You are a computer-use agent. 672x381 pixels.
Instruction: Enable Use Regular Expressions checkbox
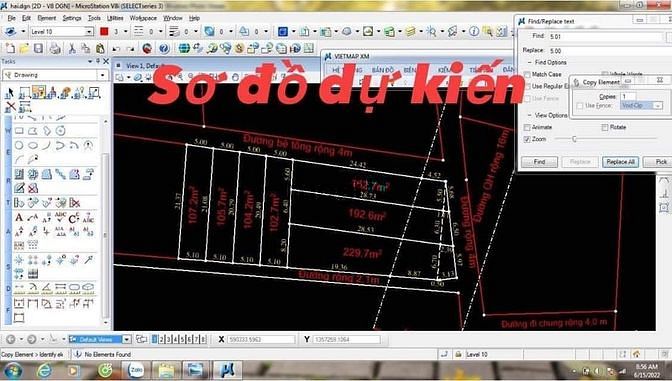pos(527,86)
